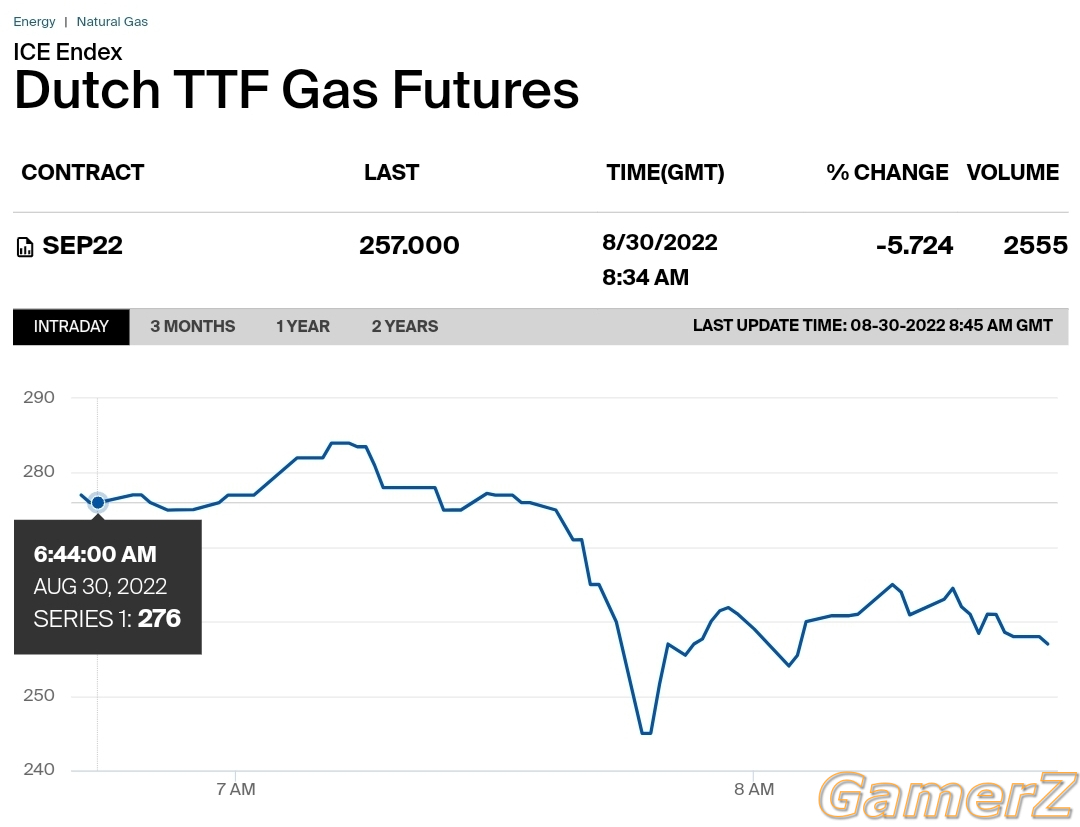Click the 7 AM axis label
Image resolution: width=1080 pixels, height=827 pixels.
[236, 789]
